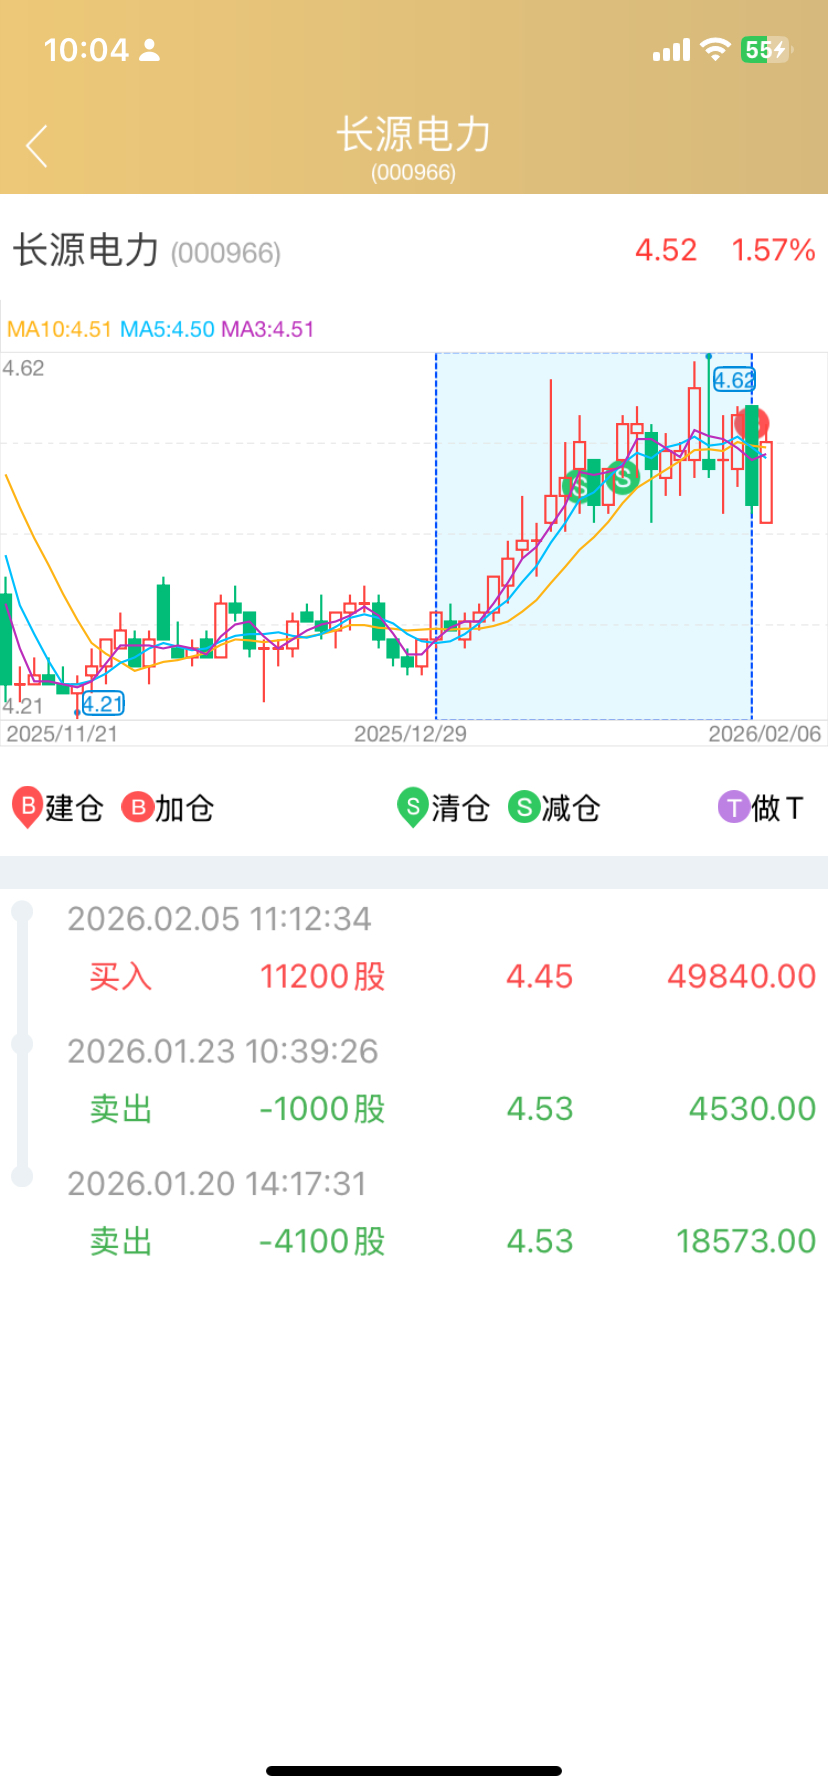Screen dimensions: 828x1792
Task: Tap the MA10:4.51 indicator label
Action: coord(59,329)
